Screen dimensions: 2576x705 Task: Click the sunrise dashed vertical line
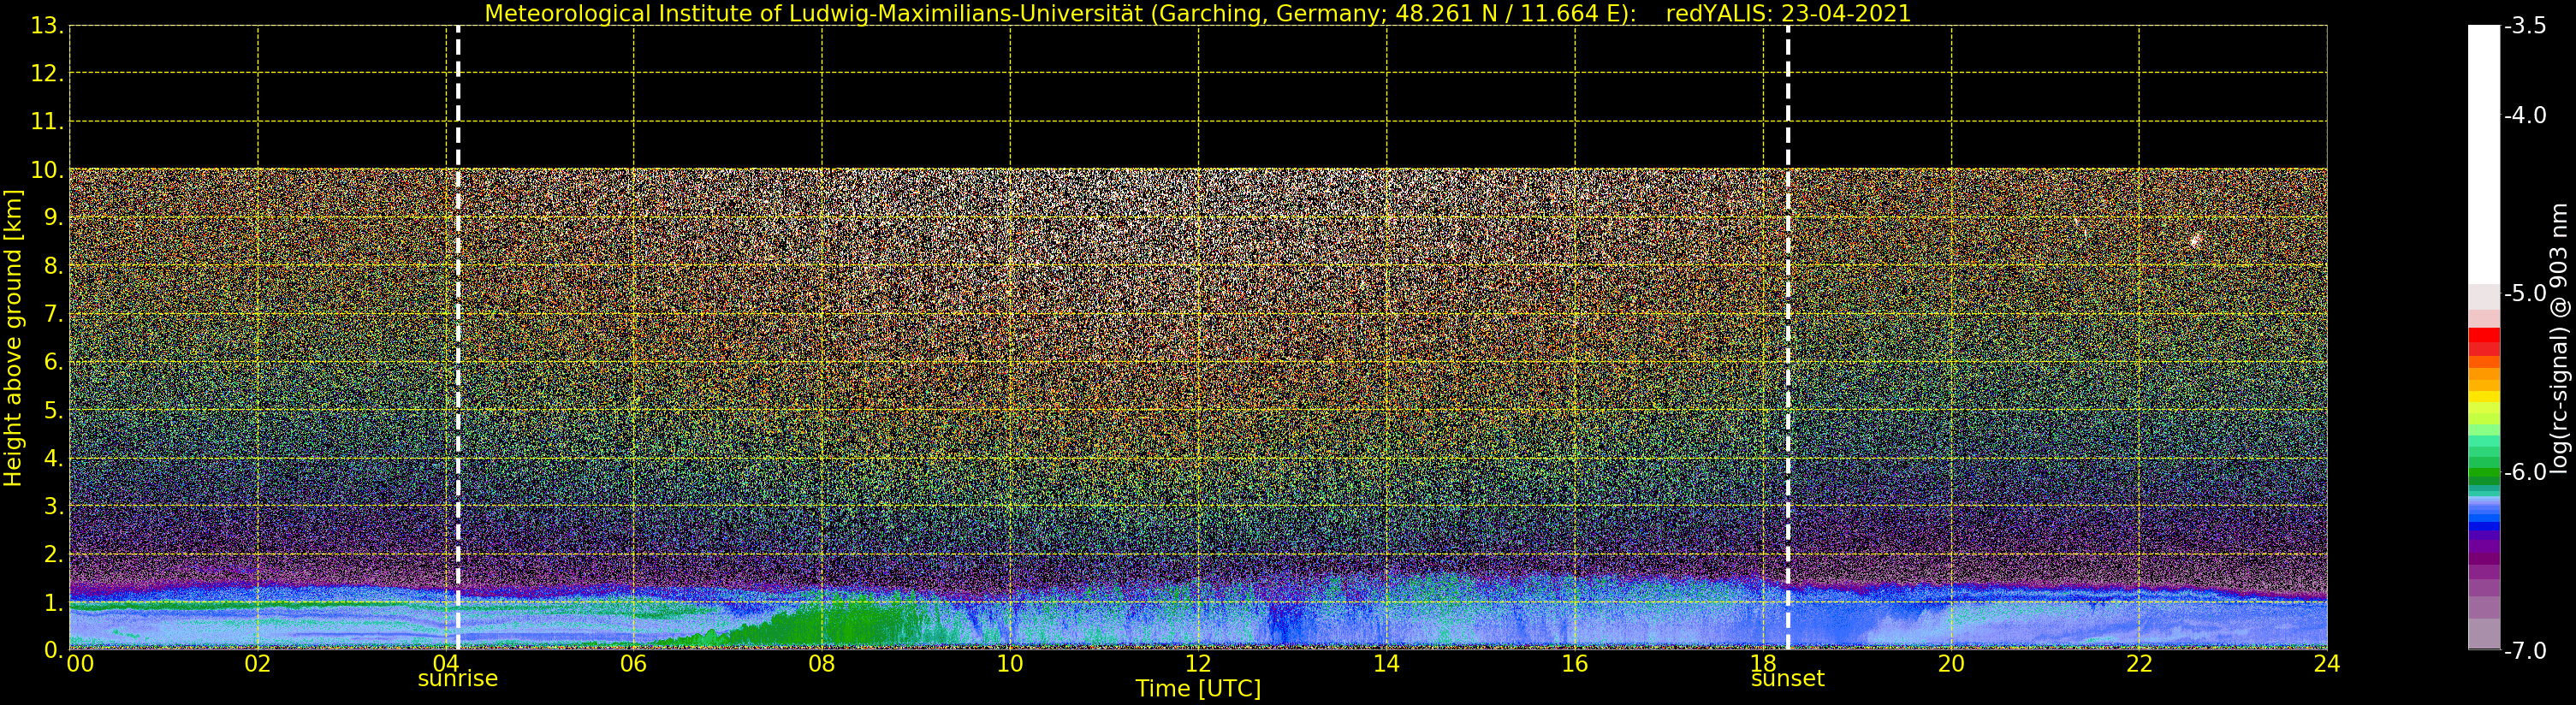click(458, 337)
